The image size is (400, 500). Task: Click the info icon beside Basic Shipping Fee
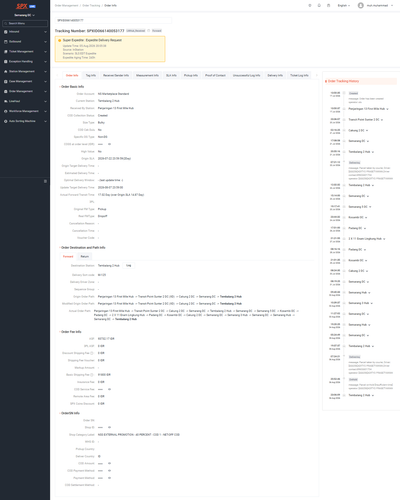[x=92, y=375]
